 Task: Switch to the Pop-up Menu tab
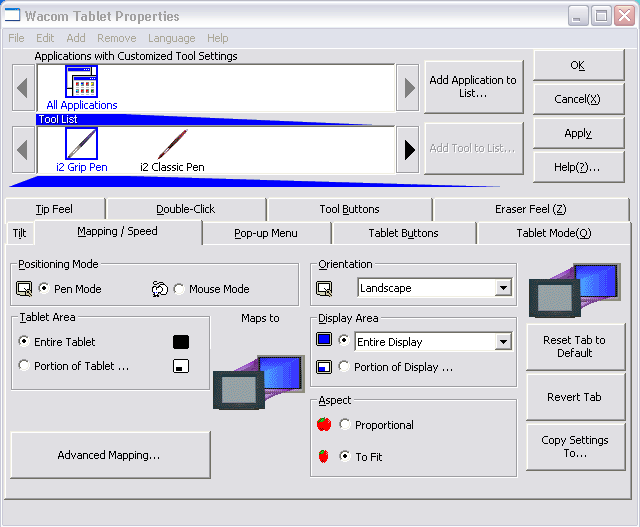pos(266,233)
